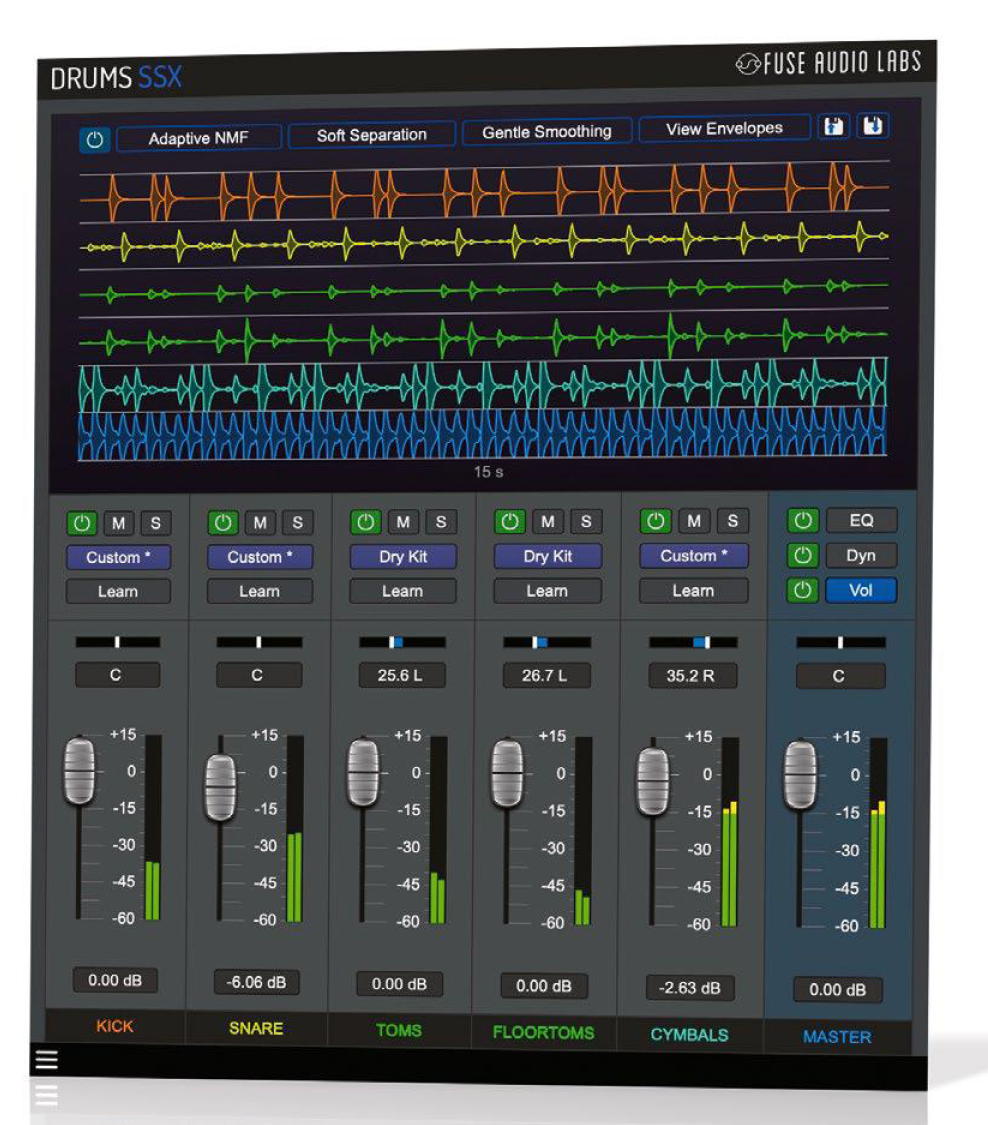988x1125 pixels.
Task: Toggle the Master Dyn power button
Action: 803,555
